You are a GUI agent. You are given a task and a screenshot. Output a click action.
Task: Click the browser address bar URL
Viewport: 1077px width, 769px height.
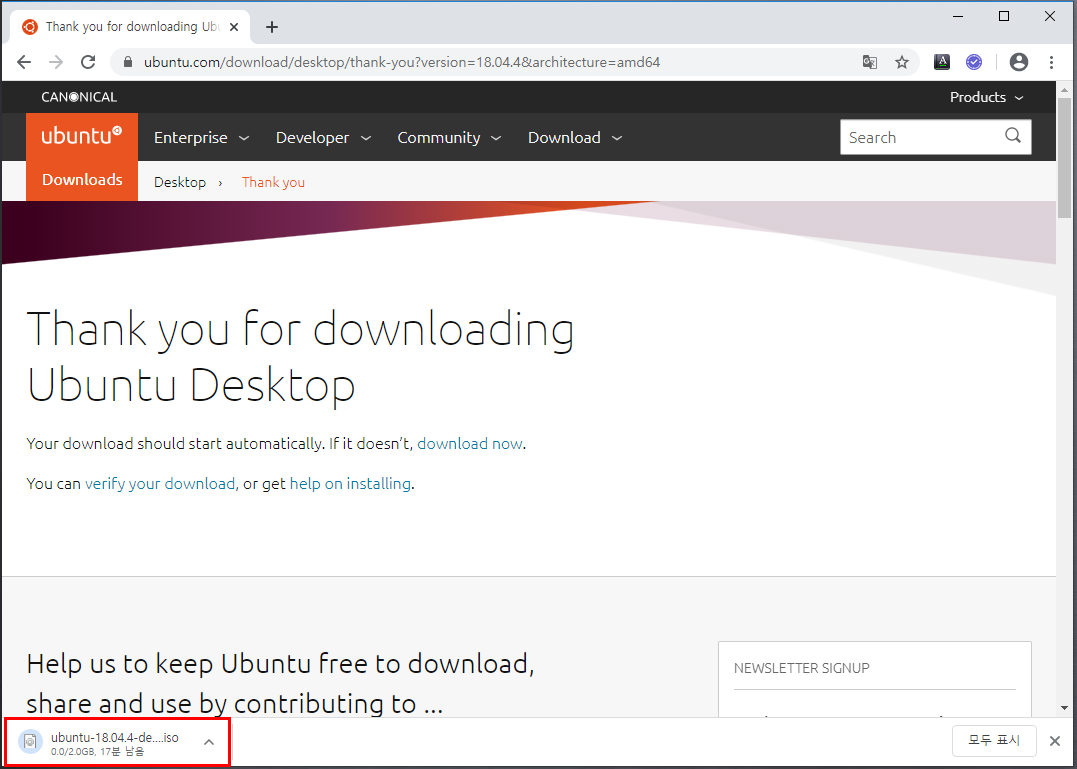tap(402, 62)
